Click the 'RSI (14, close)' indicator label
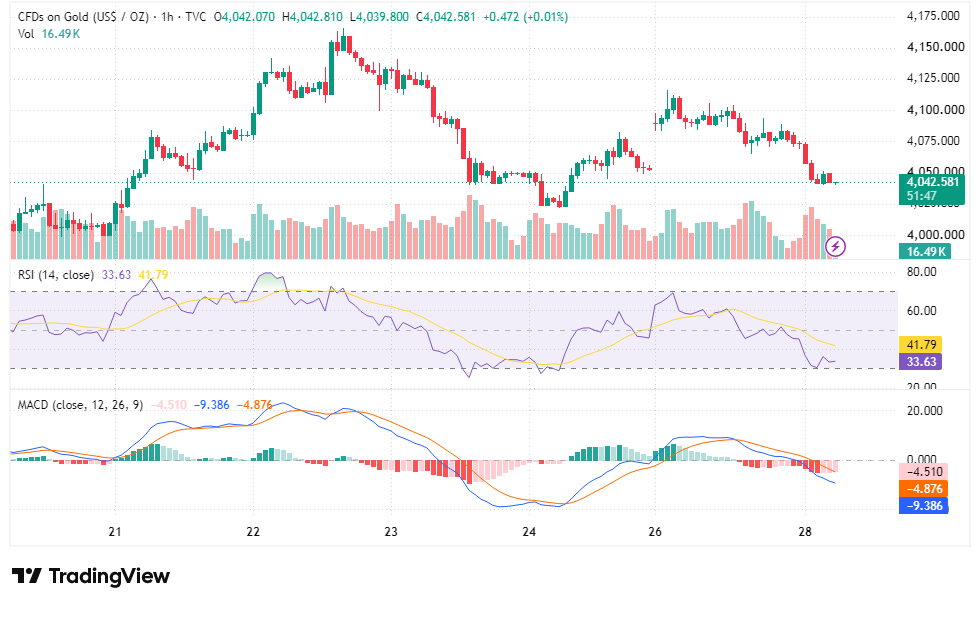Image resolution: width=980 pixels, height=631 pixels. (56, 275)
